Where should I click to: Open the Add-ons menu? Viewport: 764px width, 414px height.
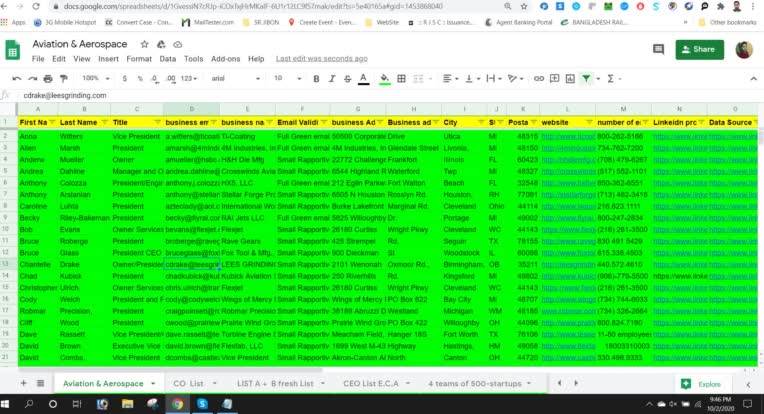(225, 58)
